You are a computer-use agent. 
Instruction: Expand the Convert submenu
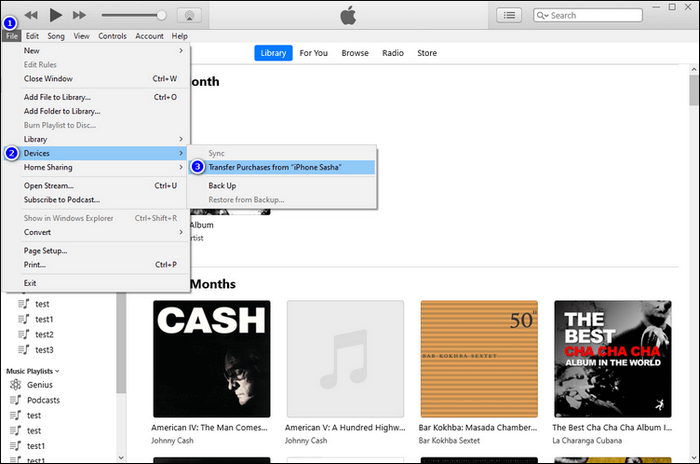click(97, 232)
